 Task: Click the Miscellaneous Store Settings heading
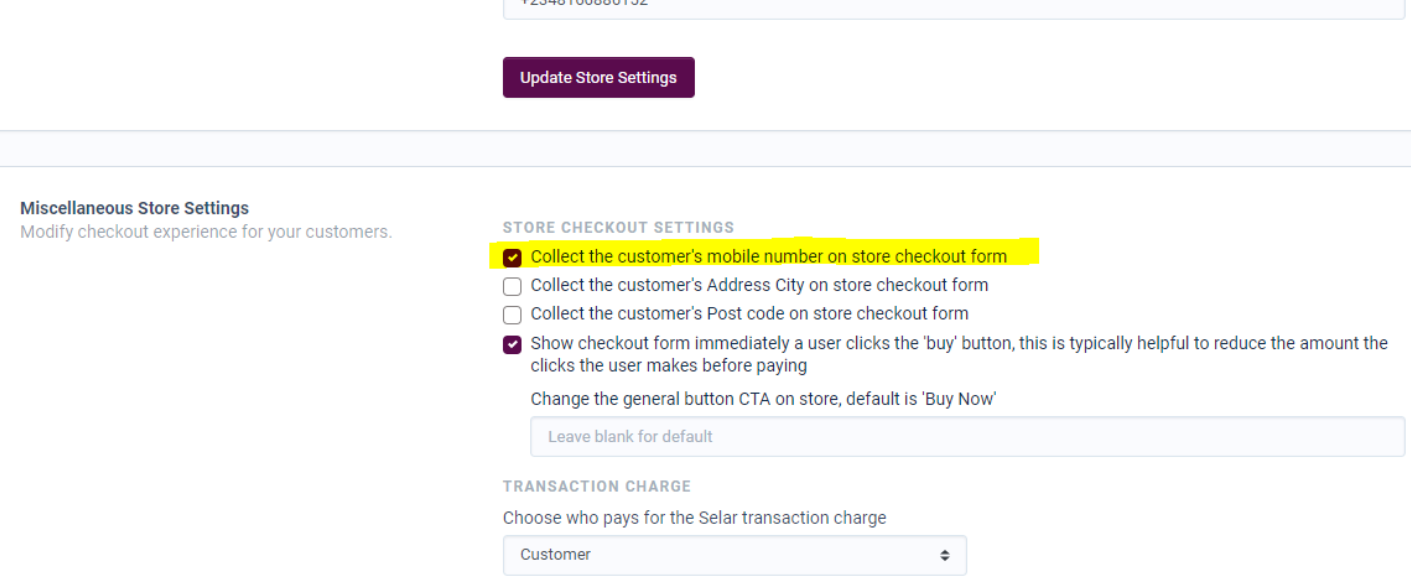[135, 208]
